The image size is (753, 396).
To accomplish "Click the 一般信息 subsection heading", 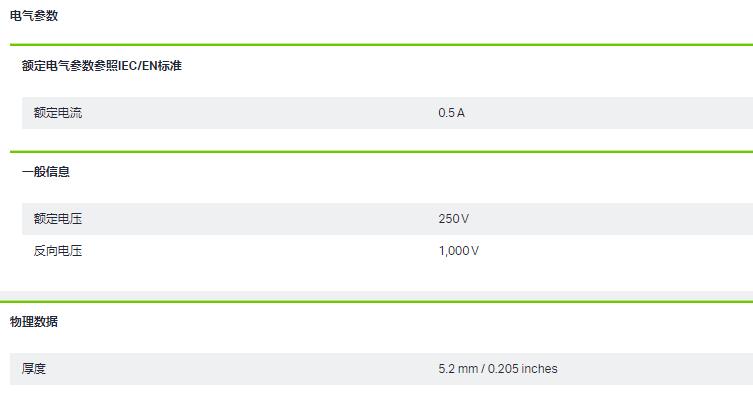I will (46, 172).
